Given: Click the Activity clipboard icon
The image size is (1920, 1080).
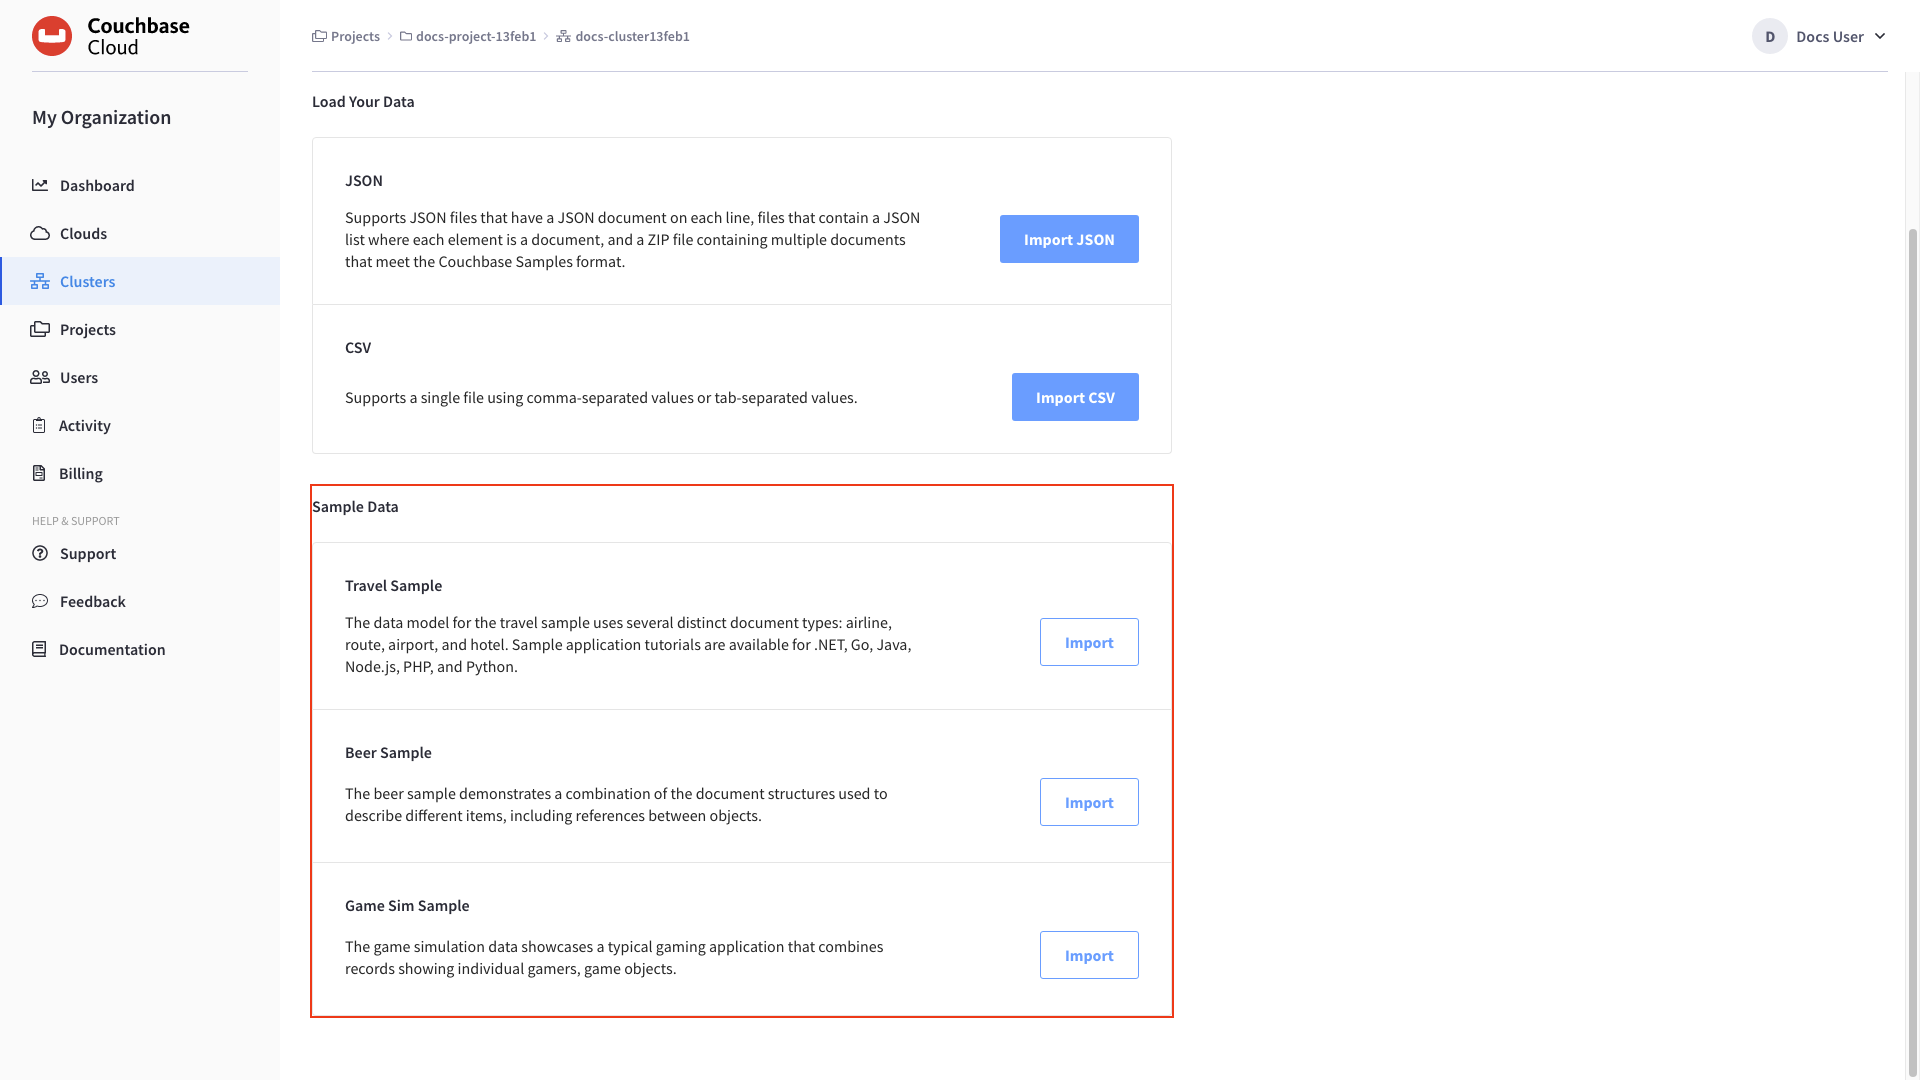Looking at the screenshot, I should coord(39,425).
